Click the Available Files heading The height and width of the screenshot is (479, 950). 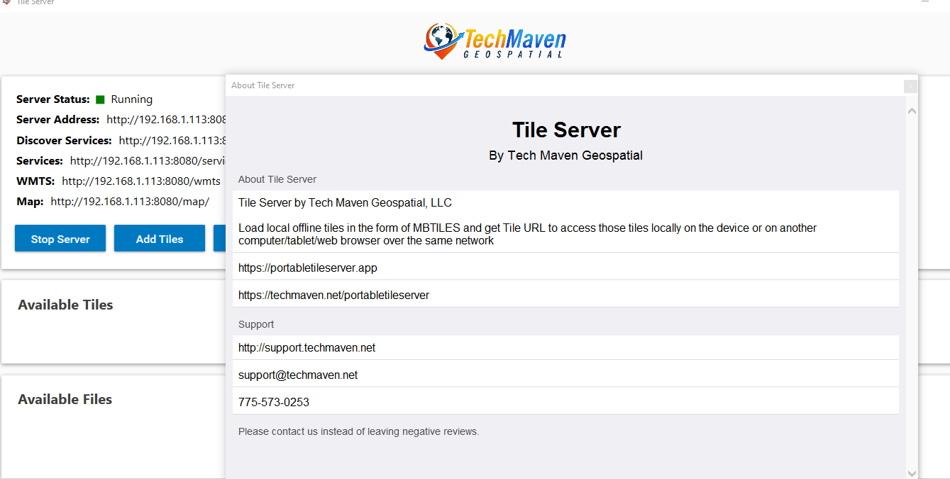click(x=65, y=400)
